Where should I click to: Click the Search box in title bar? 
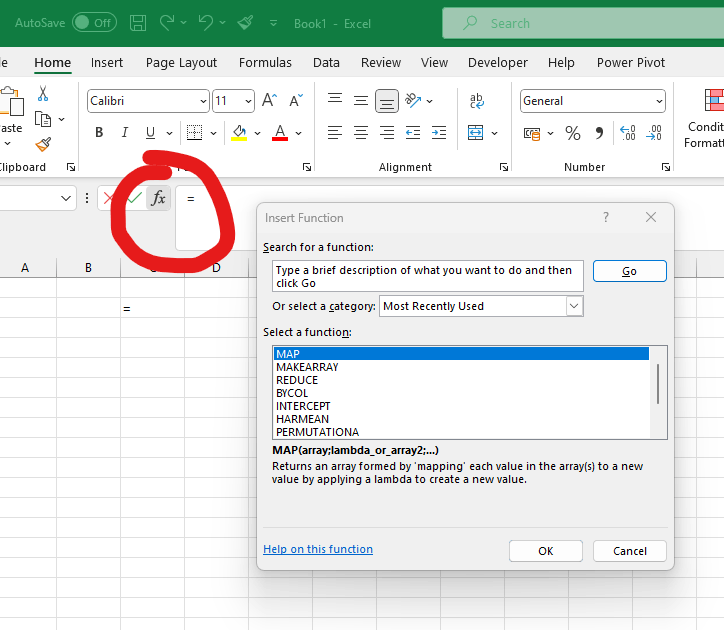[583, 23]
